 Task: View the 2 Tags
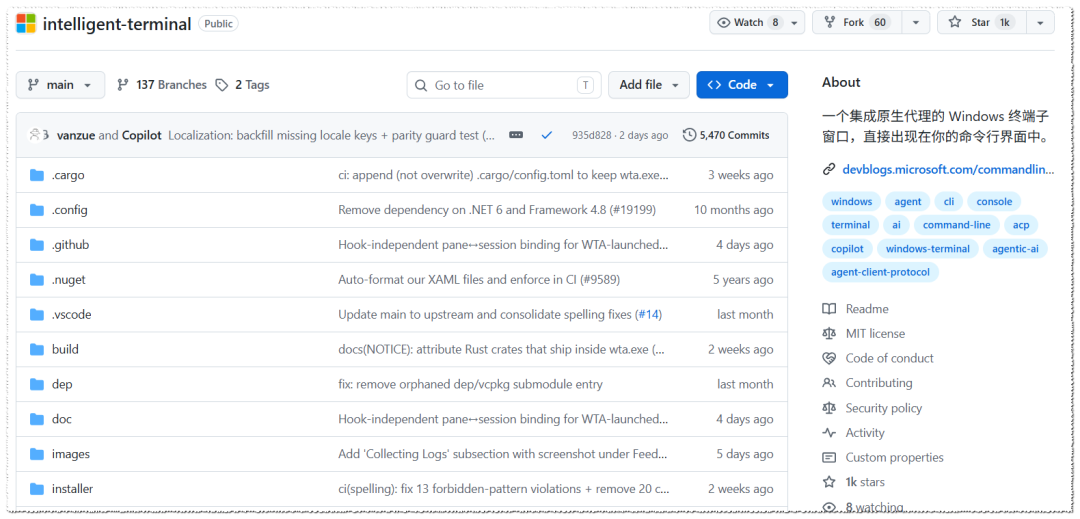(x=242, y=85)
